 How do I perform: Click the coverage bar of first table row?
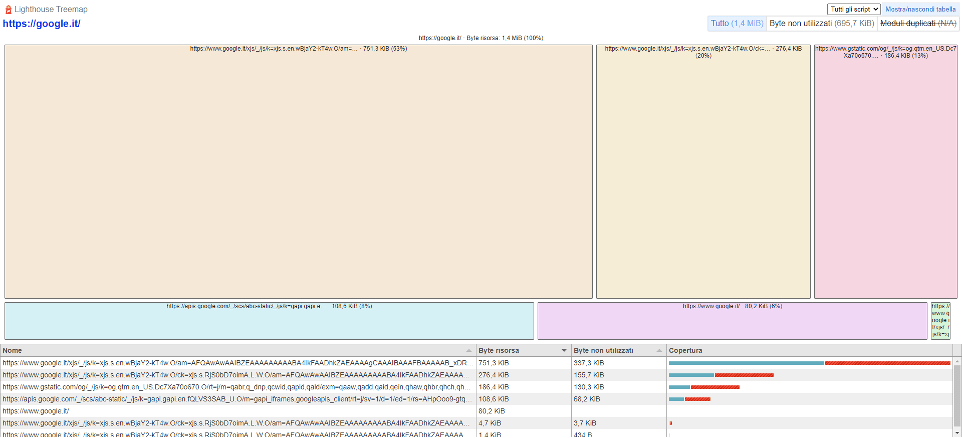[x=809, y=363]
